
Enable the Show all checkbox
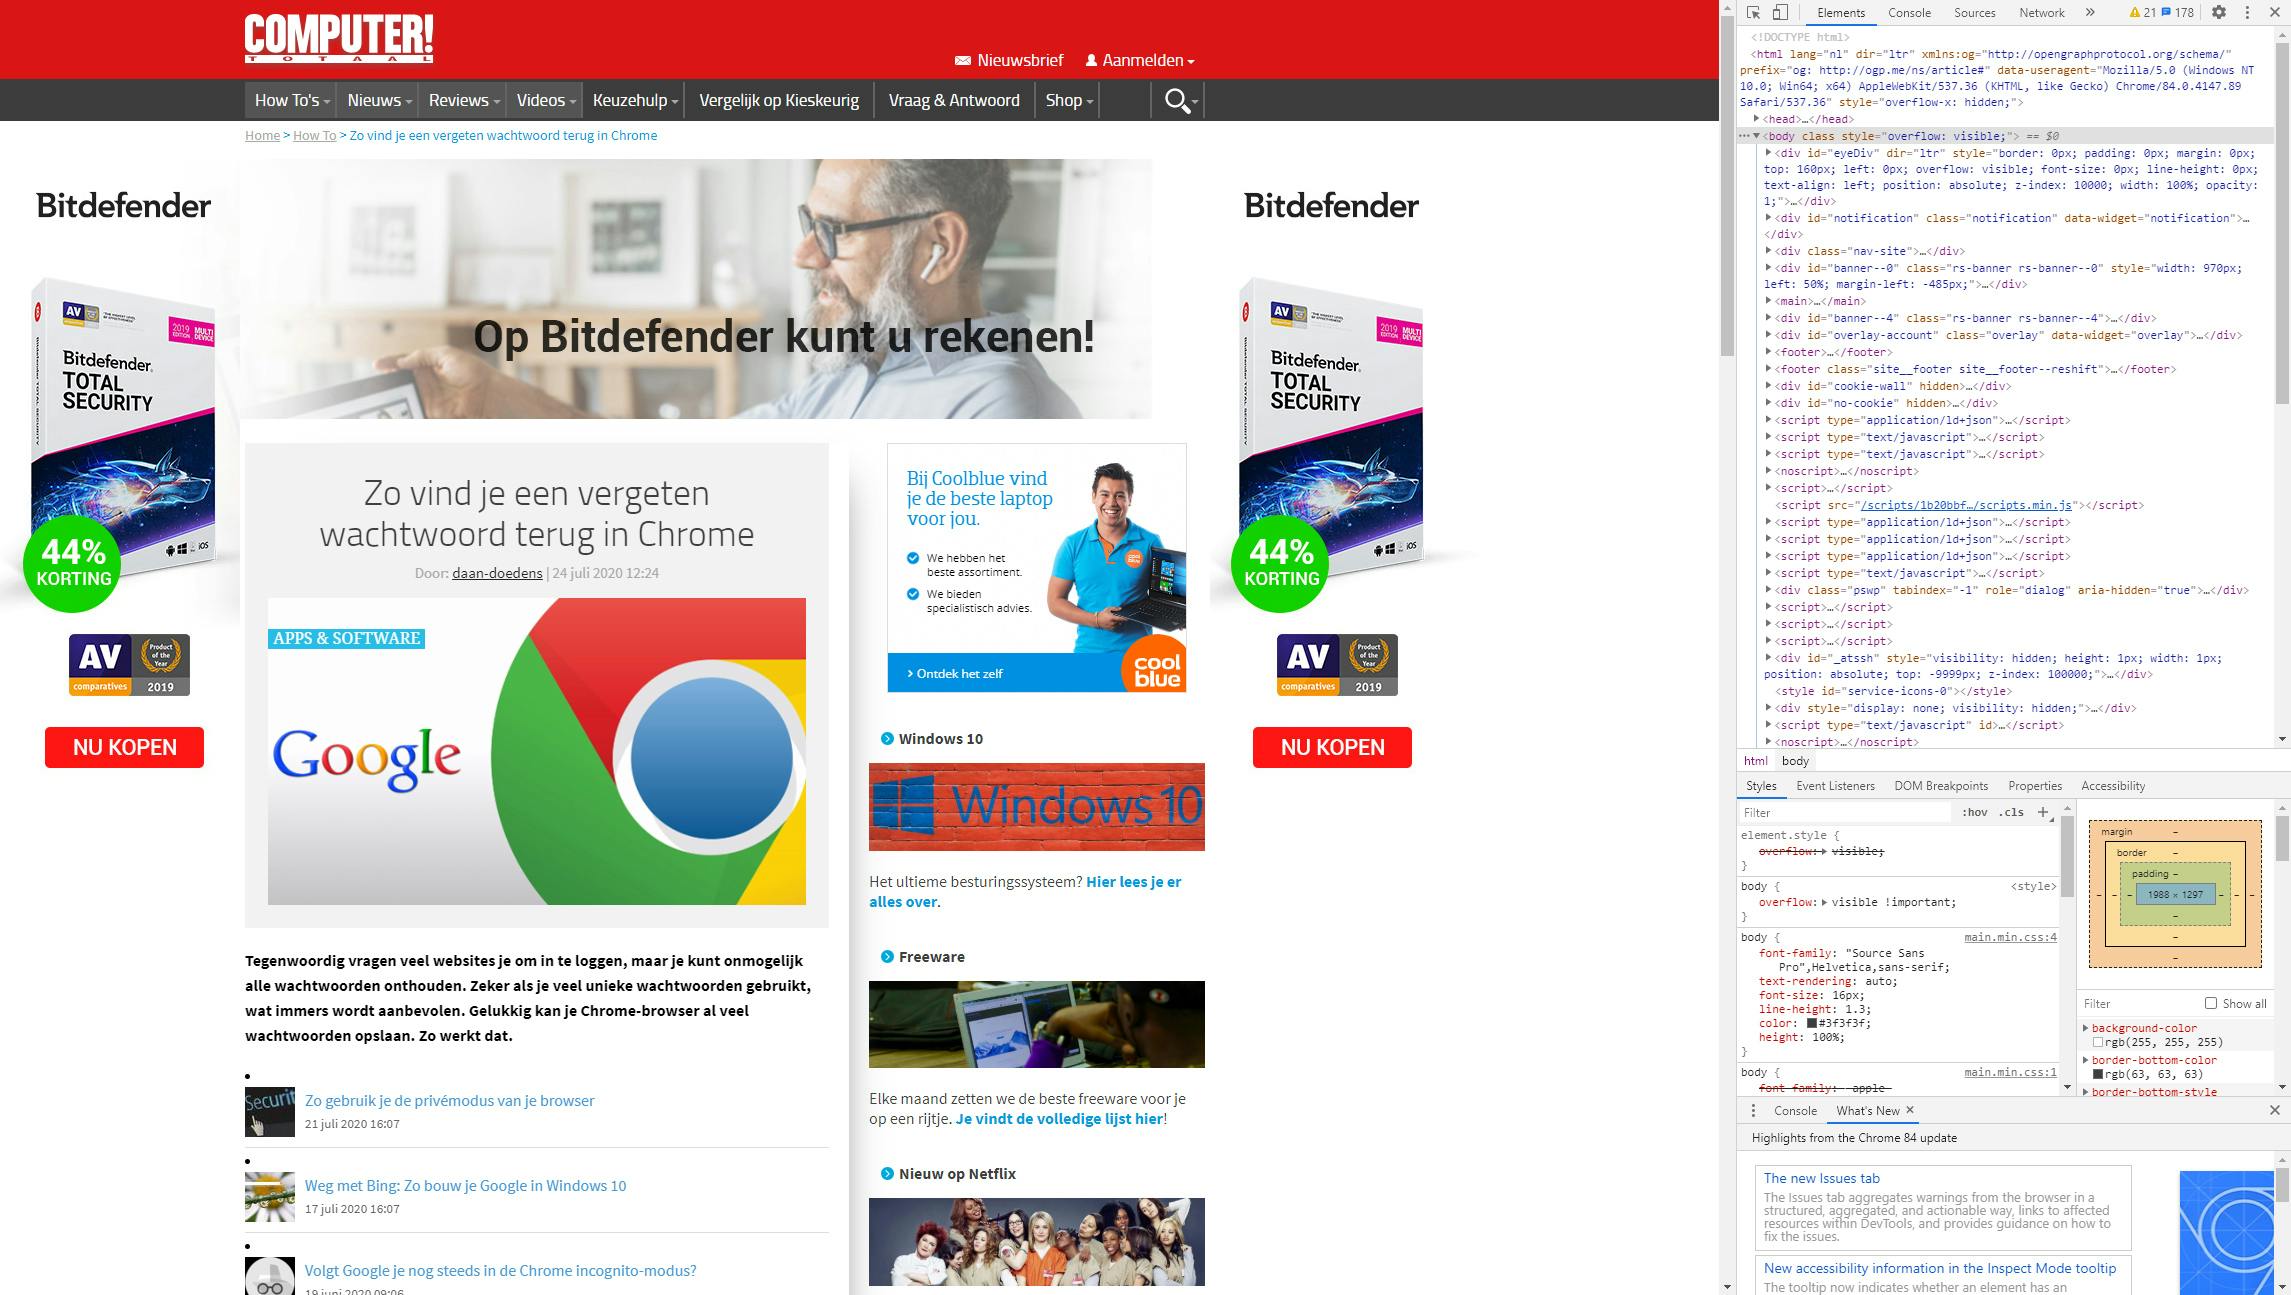(2211, 1003)
